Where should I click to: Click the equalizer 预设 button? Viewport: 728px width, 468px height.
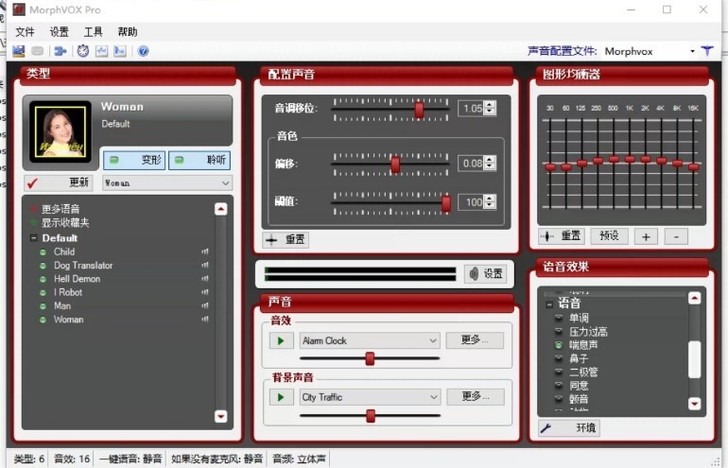coord(609,236)
